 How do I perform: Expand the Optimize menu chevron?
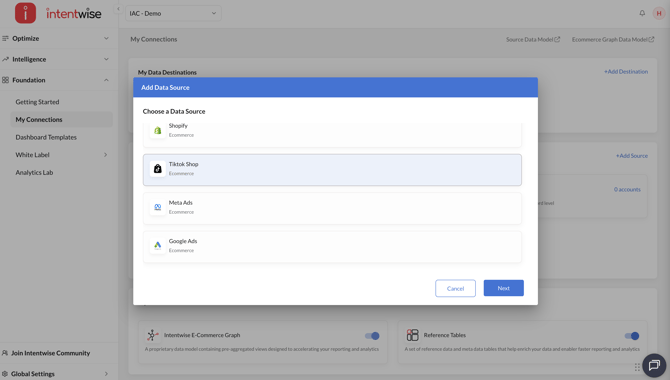[106, 38]
